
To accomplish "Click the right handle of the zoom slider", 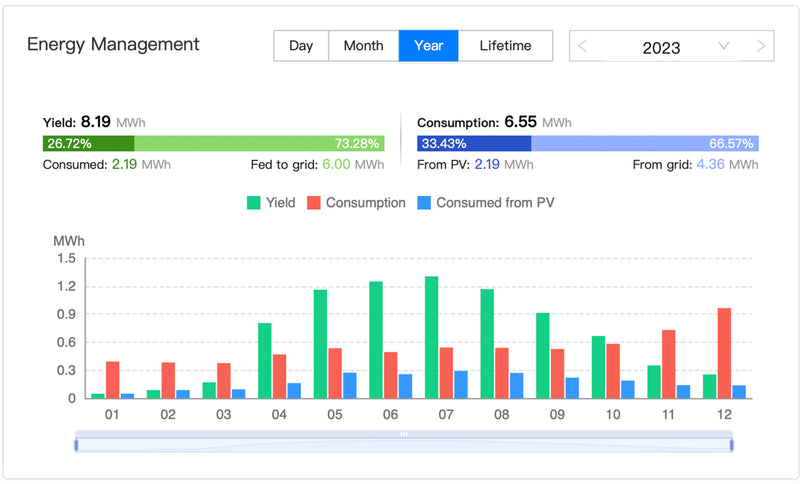I will point(732,444).
